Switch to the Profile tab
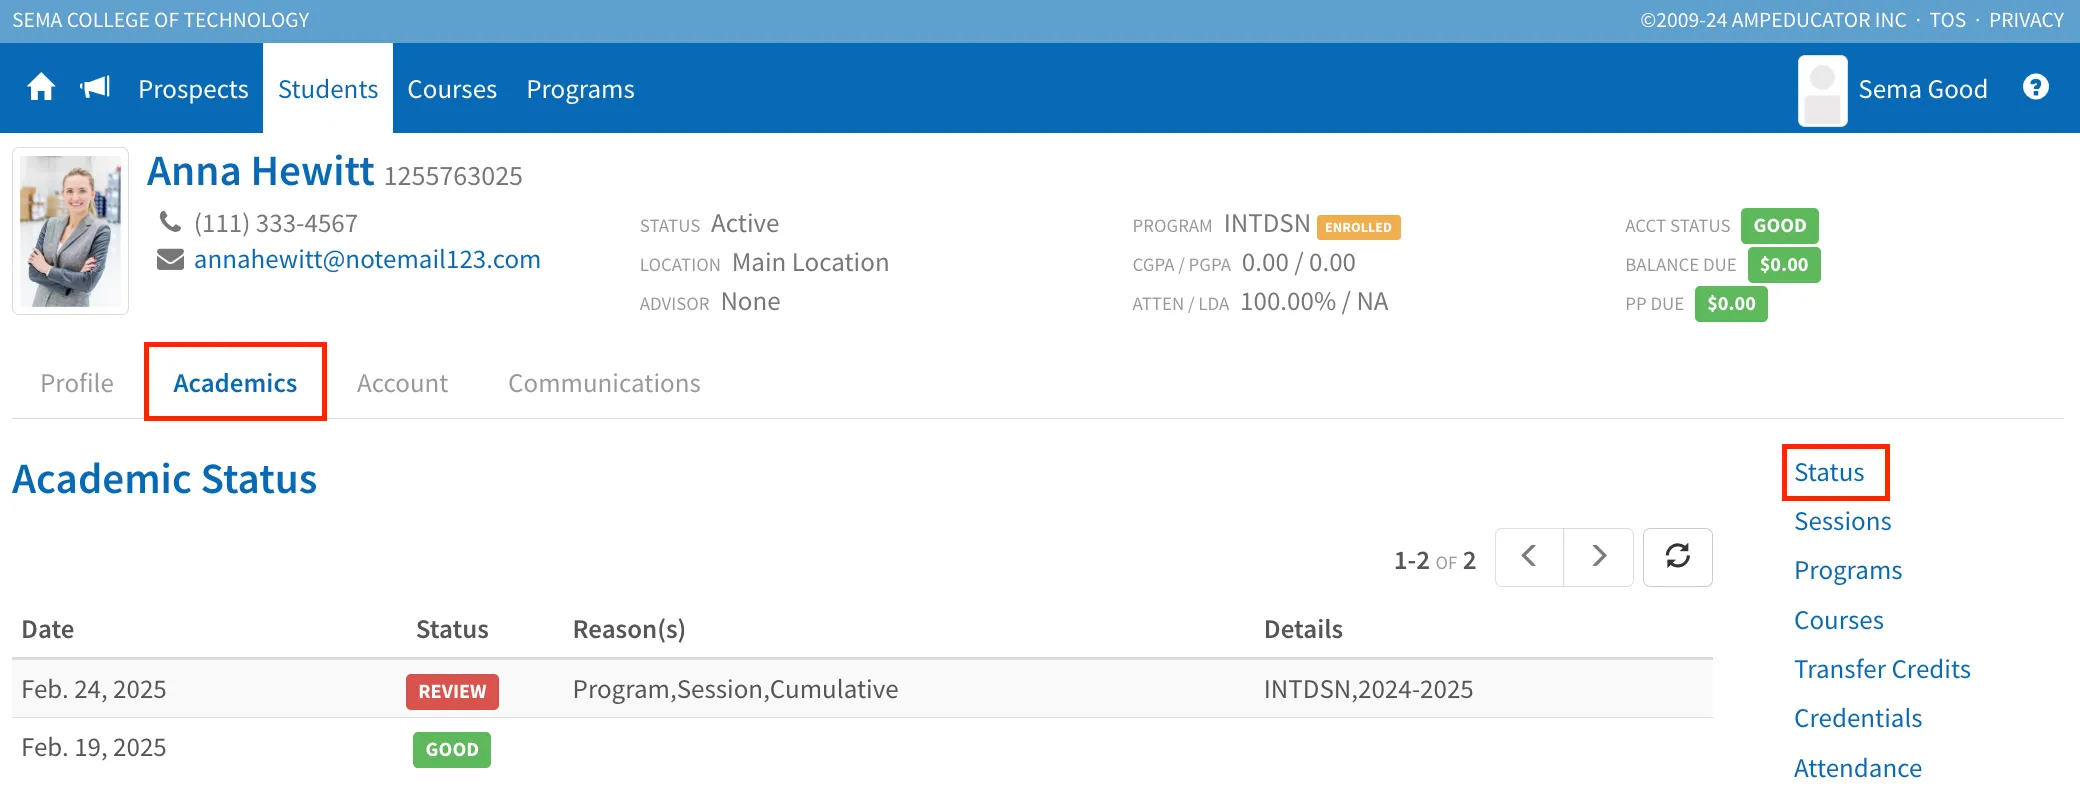This screenshot has height=796, width=2080. point(77,383)
